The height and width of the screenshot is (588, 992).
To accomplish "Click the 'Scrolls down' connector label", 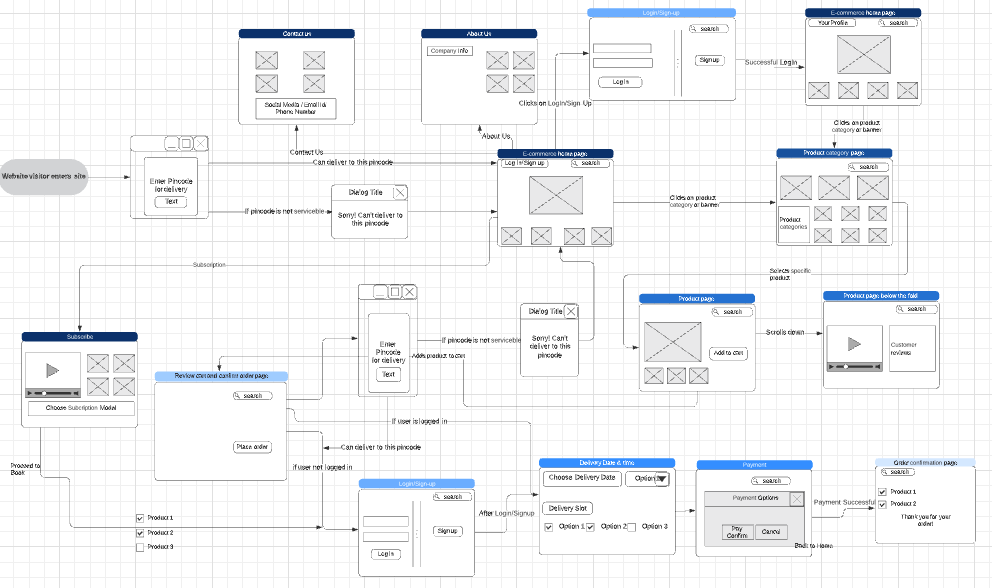I will click(x=784, y=332).
